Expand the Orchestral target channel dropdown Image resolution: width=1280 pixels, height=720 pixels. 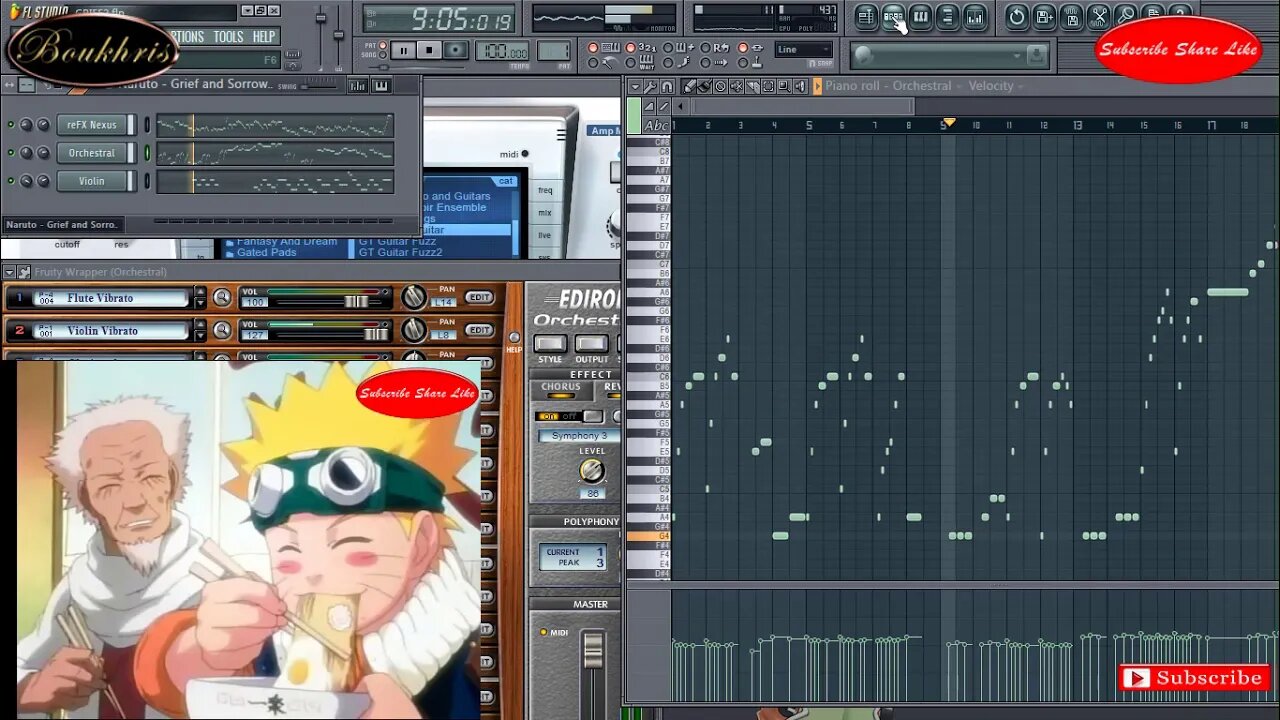pos(957,86)
